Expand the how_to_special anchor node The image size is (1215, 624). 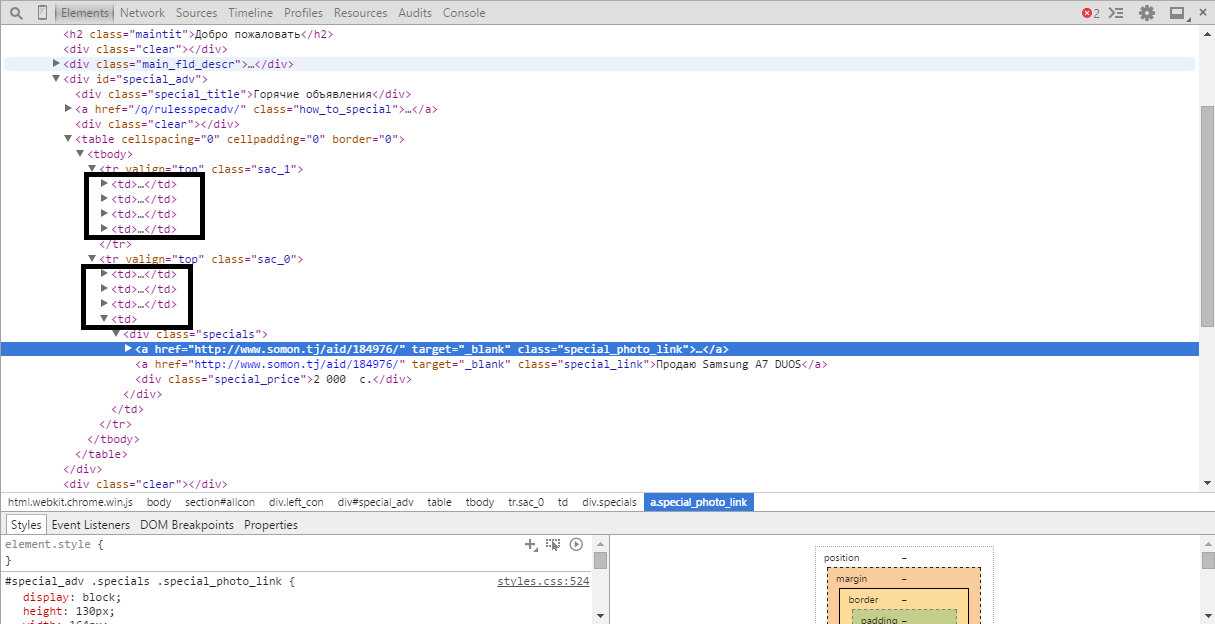68,109
